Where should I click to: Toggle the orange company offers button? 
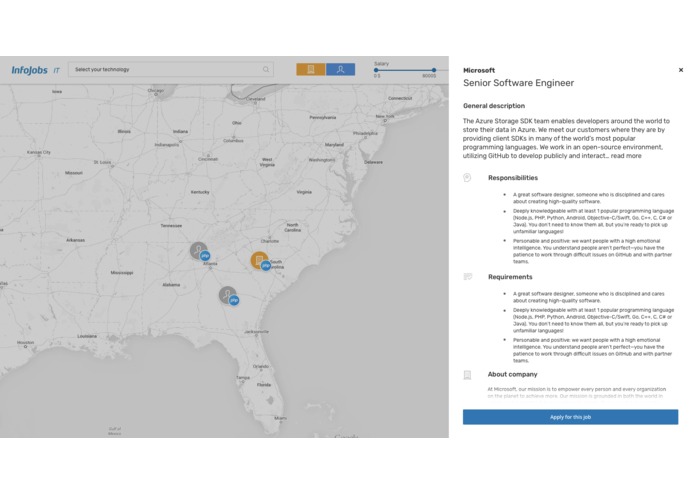click(x=311, y=70)
